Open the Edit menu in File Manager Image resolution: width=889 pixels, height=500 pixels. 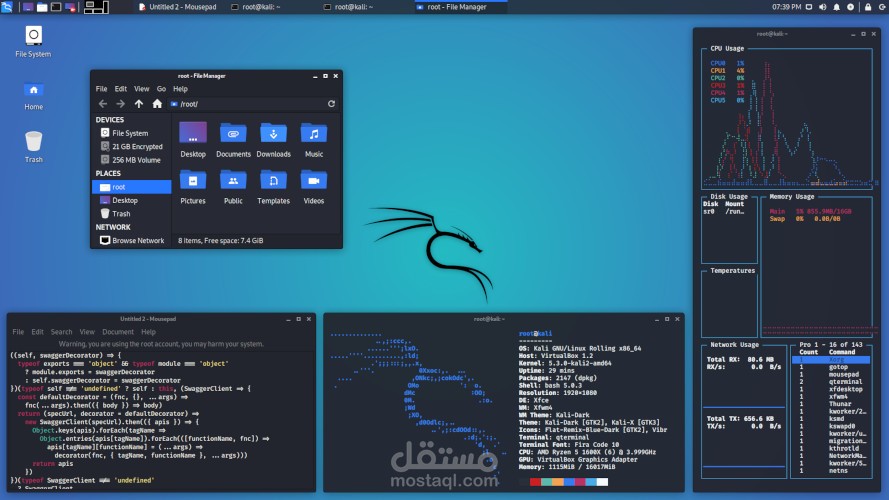coord(121,89)
